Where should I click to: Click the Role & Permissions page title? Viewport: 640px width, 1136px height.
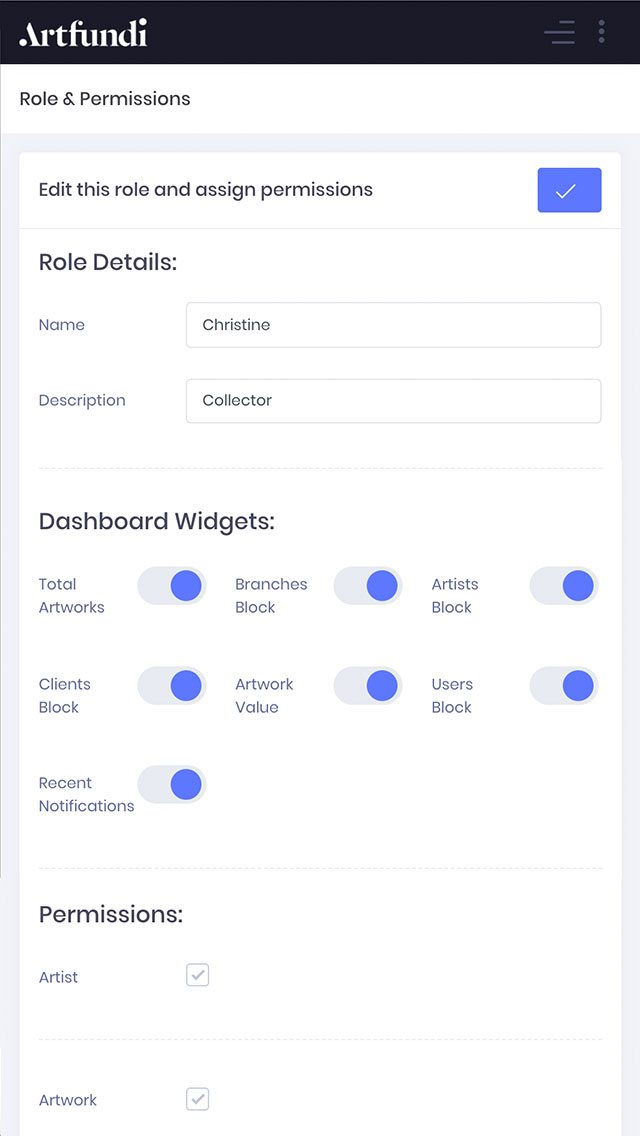point(105,99)
